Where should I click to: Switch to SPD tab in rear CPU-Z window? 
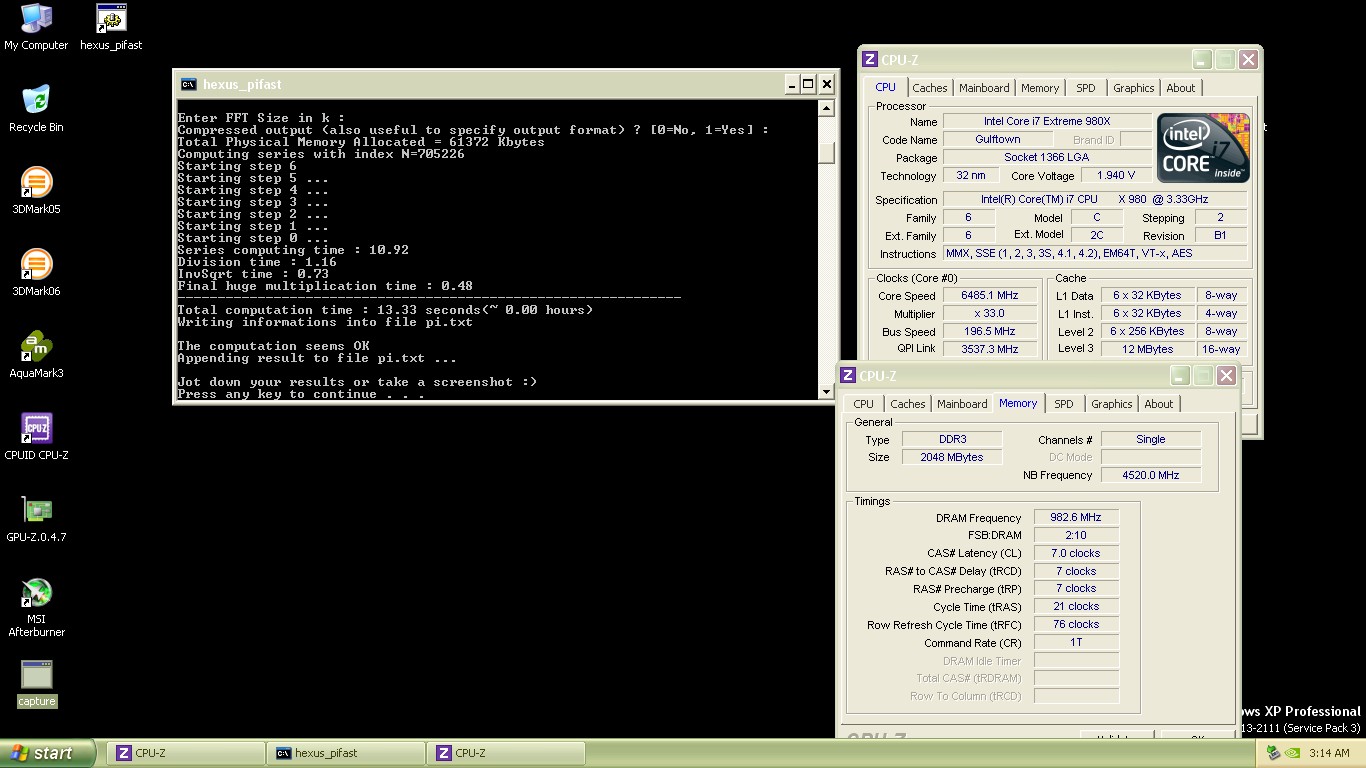coord(1086,88)
